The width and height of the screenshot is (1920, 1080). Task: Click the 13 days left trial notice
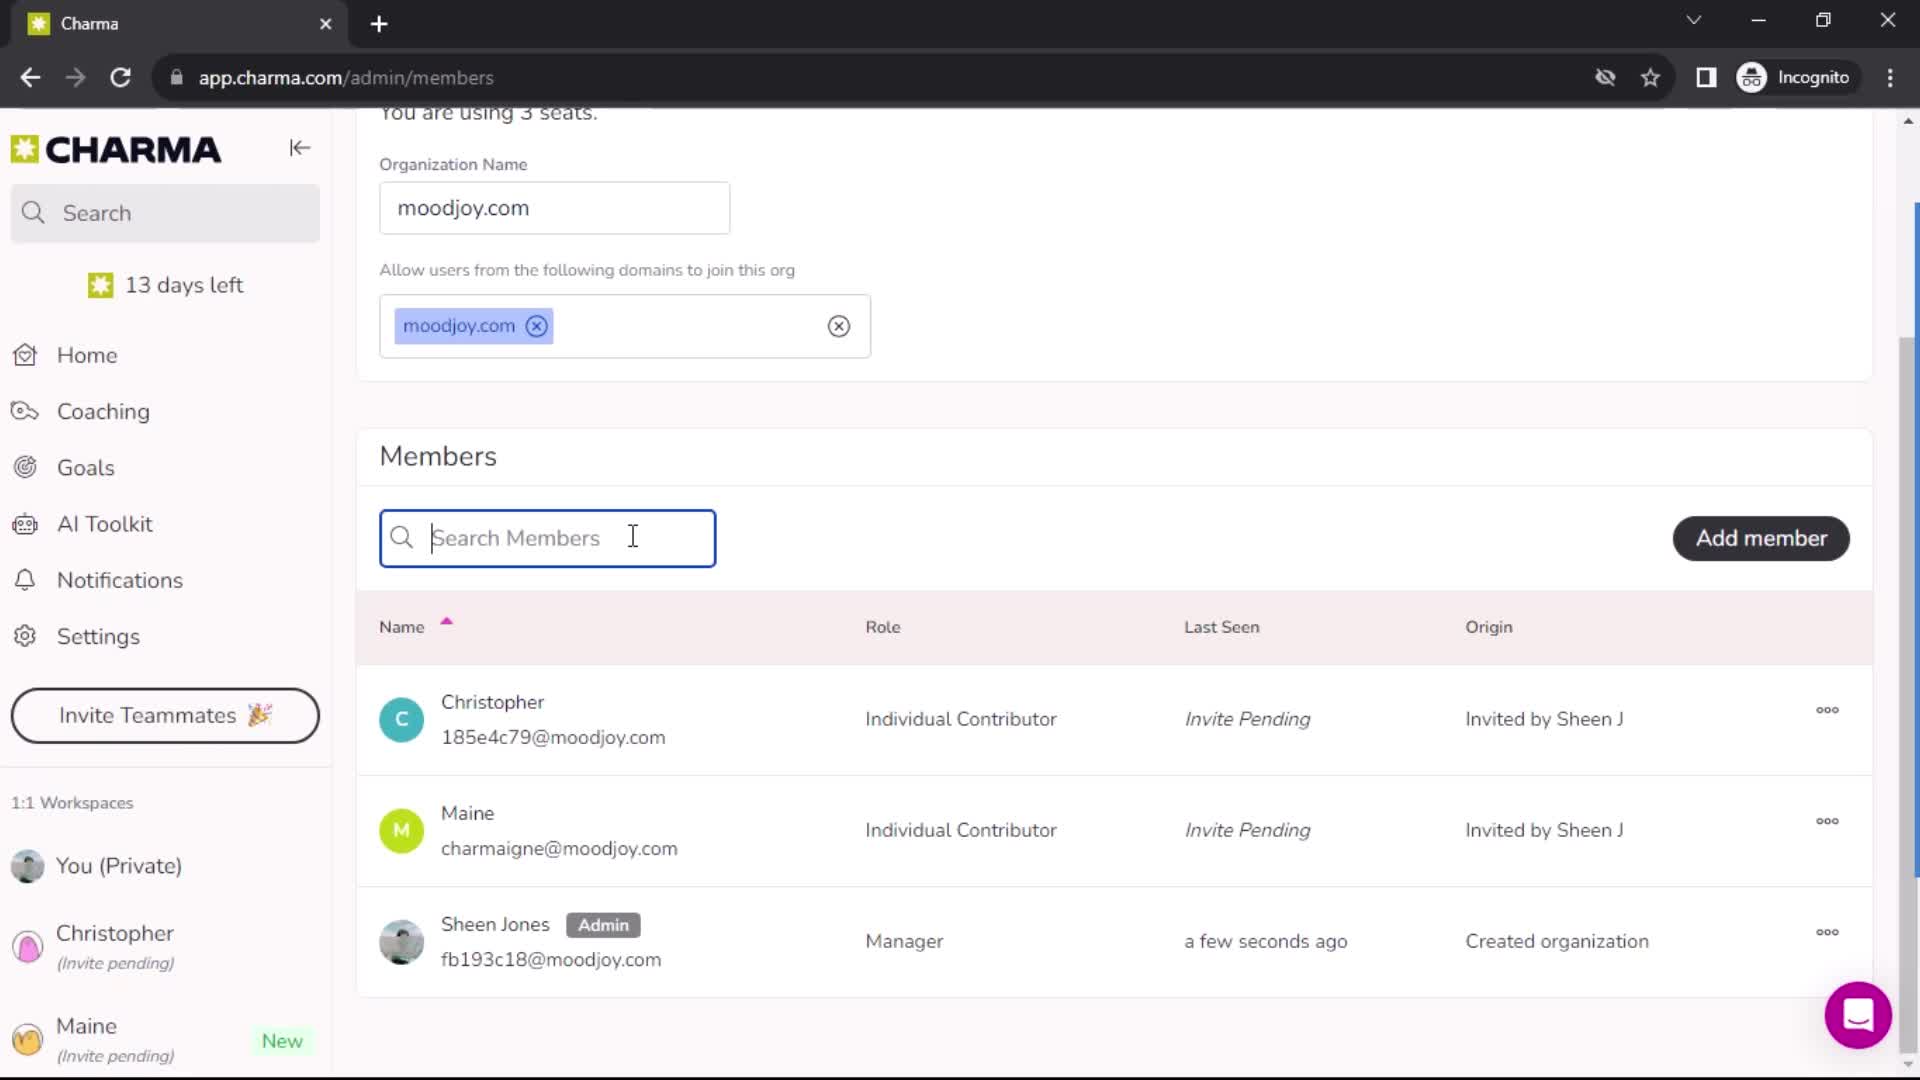pos(165,285)
